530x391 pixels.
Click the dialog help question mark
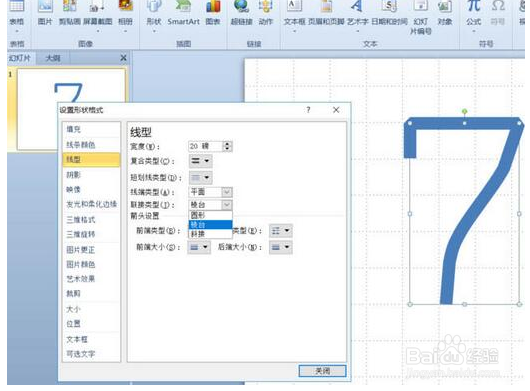(x=308, y=110)
